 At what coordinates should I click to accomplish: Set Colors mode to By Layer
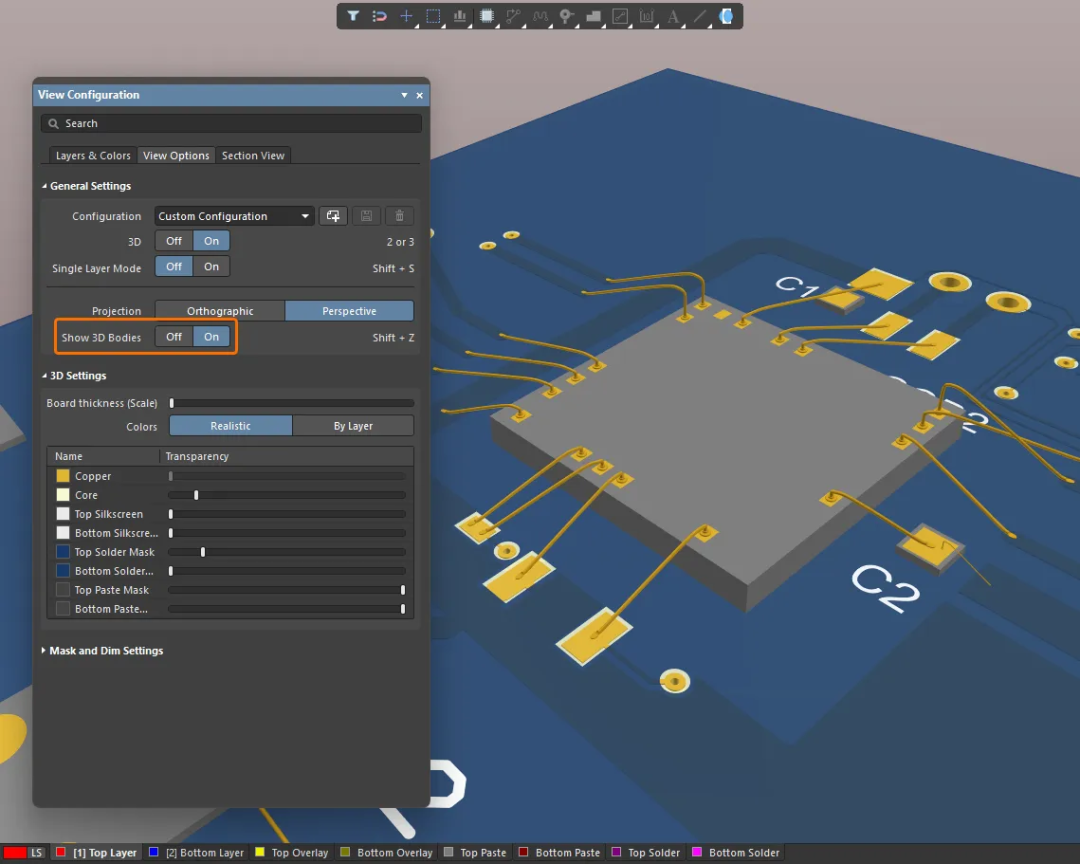click(353, 426)
